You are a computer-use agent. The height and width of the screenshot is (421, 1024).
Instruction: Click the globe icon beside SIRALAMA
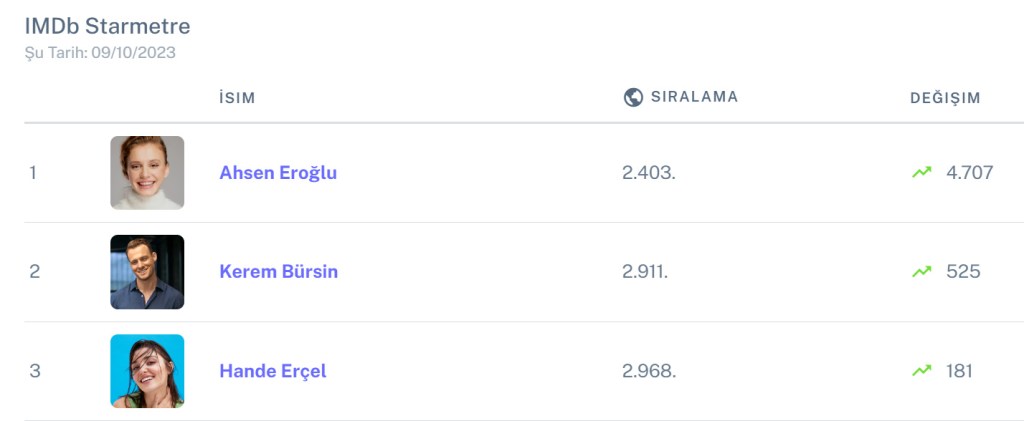[x=632, y=97]
